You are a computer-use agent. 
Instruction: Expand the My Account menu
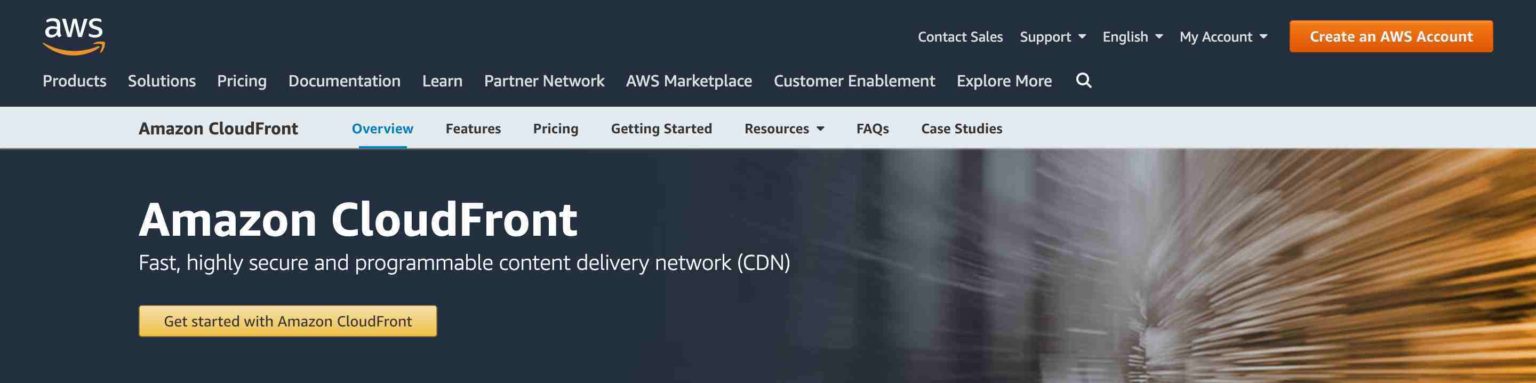(x=1223, y=37)
